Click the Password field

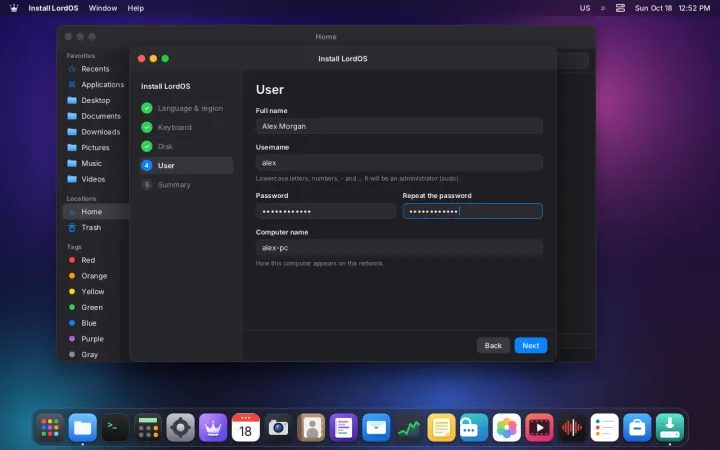(326, 211)
